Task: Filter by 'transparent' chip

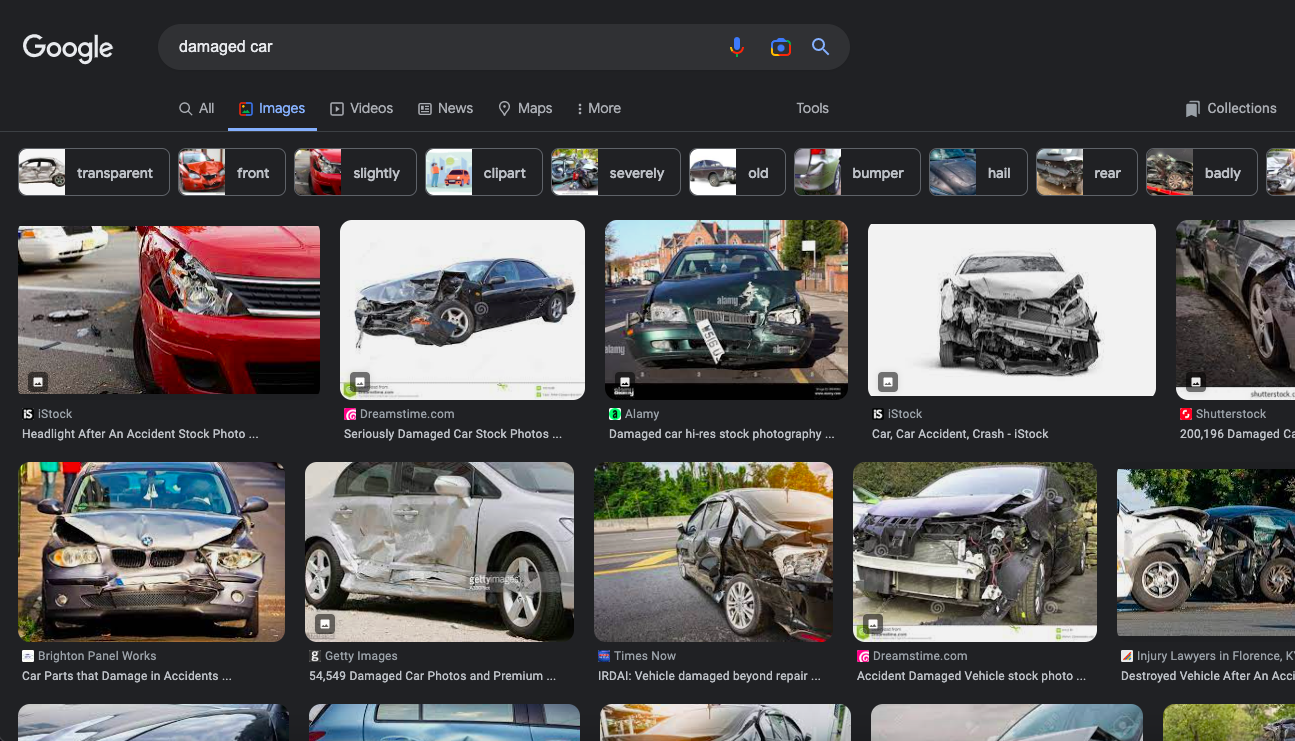Action: (x=93, y=172)
